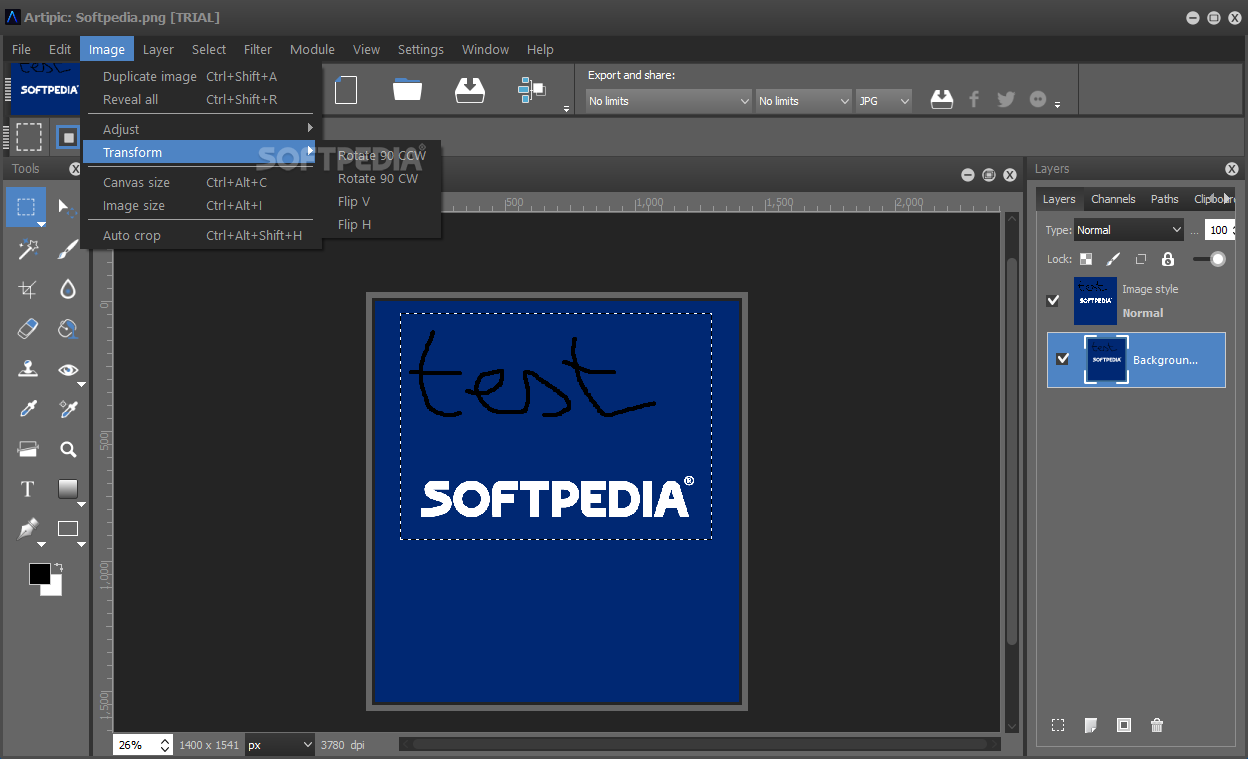Select the Text tool
This screenshot has width=1248, height=759.
pos(28,489)
